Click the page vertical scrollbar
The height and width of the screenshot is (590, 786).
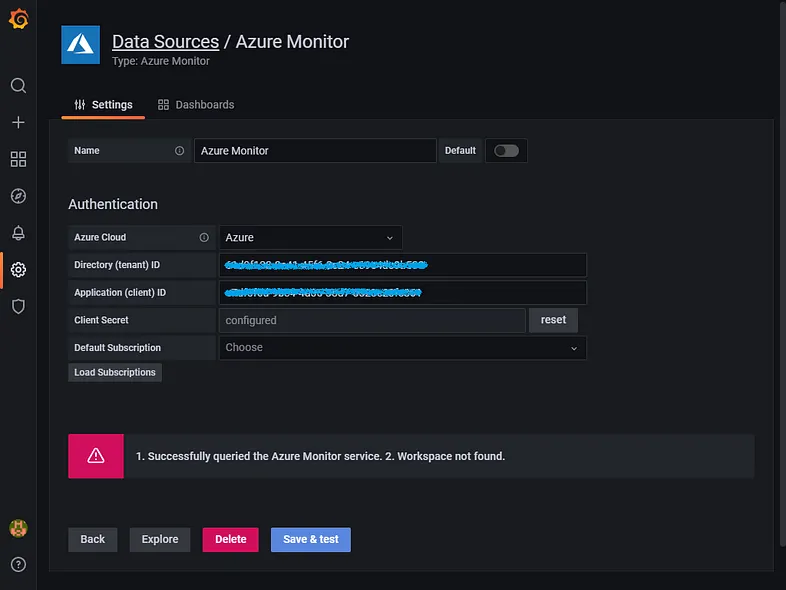pyautogui.click(x=782, y=273)
